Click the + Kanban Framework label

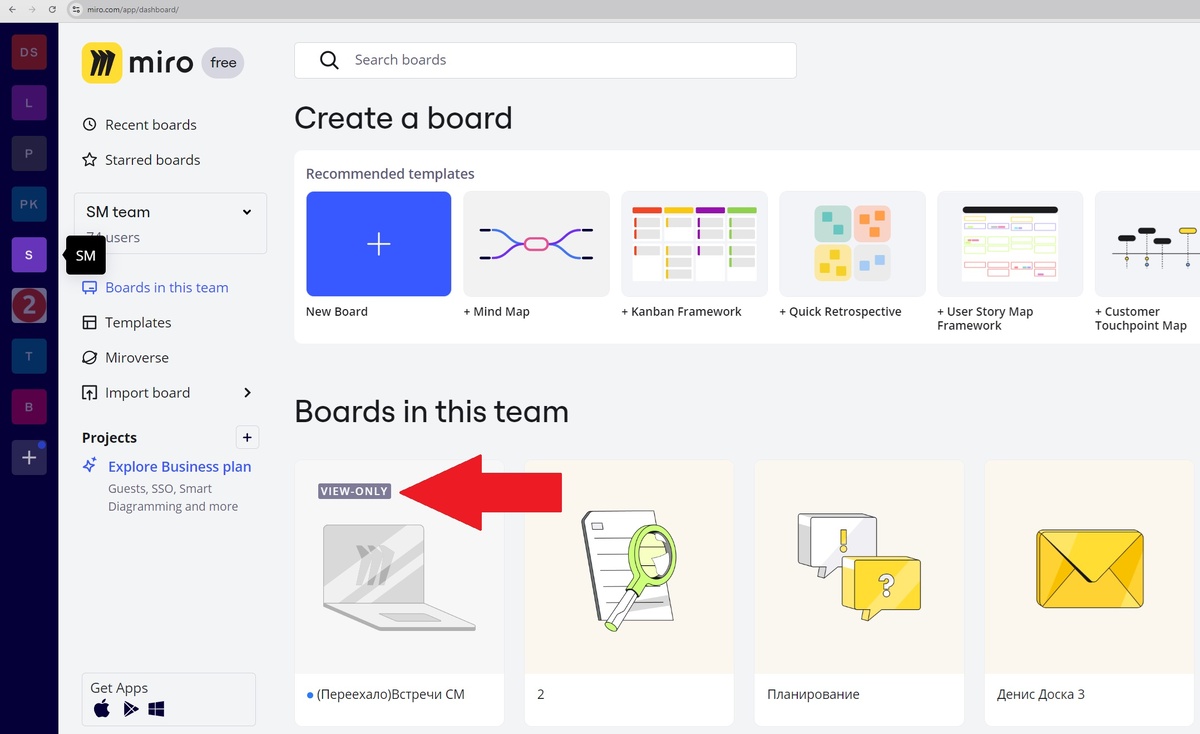coord(681,312)
